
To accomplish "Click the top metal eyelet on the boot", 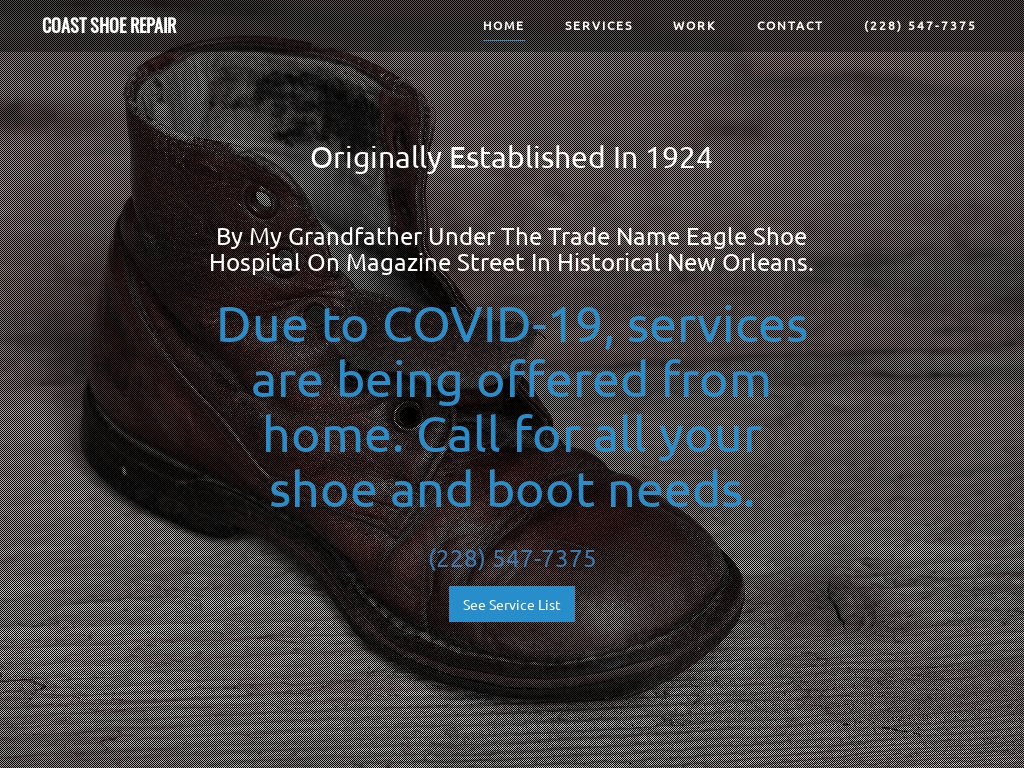I will (x=260, y=199).
